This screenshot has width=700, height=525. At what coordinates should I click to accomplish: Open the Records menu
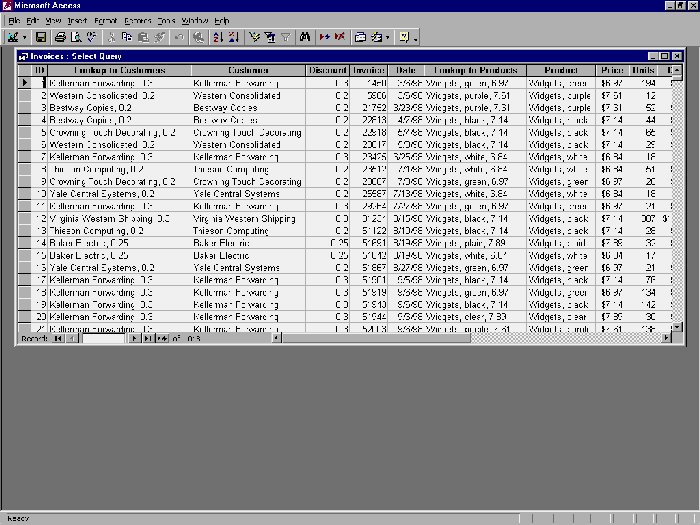[137, 20]
